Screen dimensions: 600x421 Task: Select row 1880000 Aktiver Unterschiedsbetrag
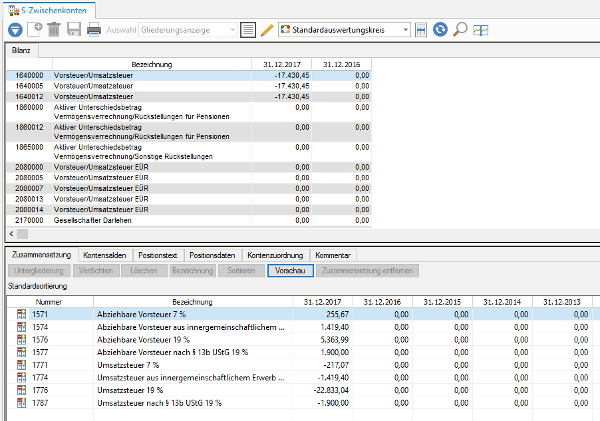189,112
